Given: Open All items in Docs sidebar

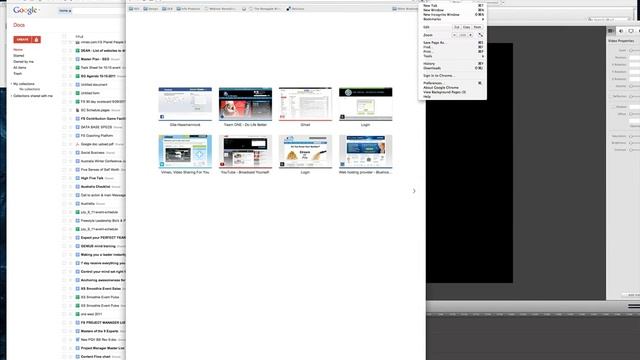Looking at the screenshot, I should 20,67.
